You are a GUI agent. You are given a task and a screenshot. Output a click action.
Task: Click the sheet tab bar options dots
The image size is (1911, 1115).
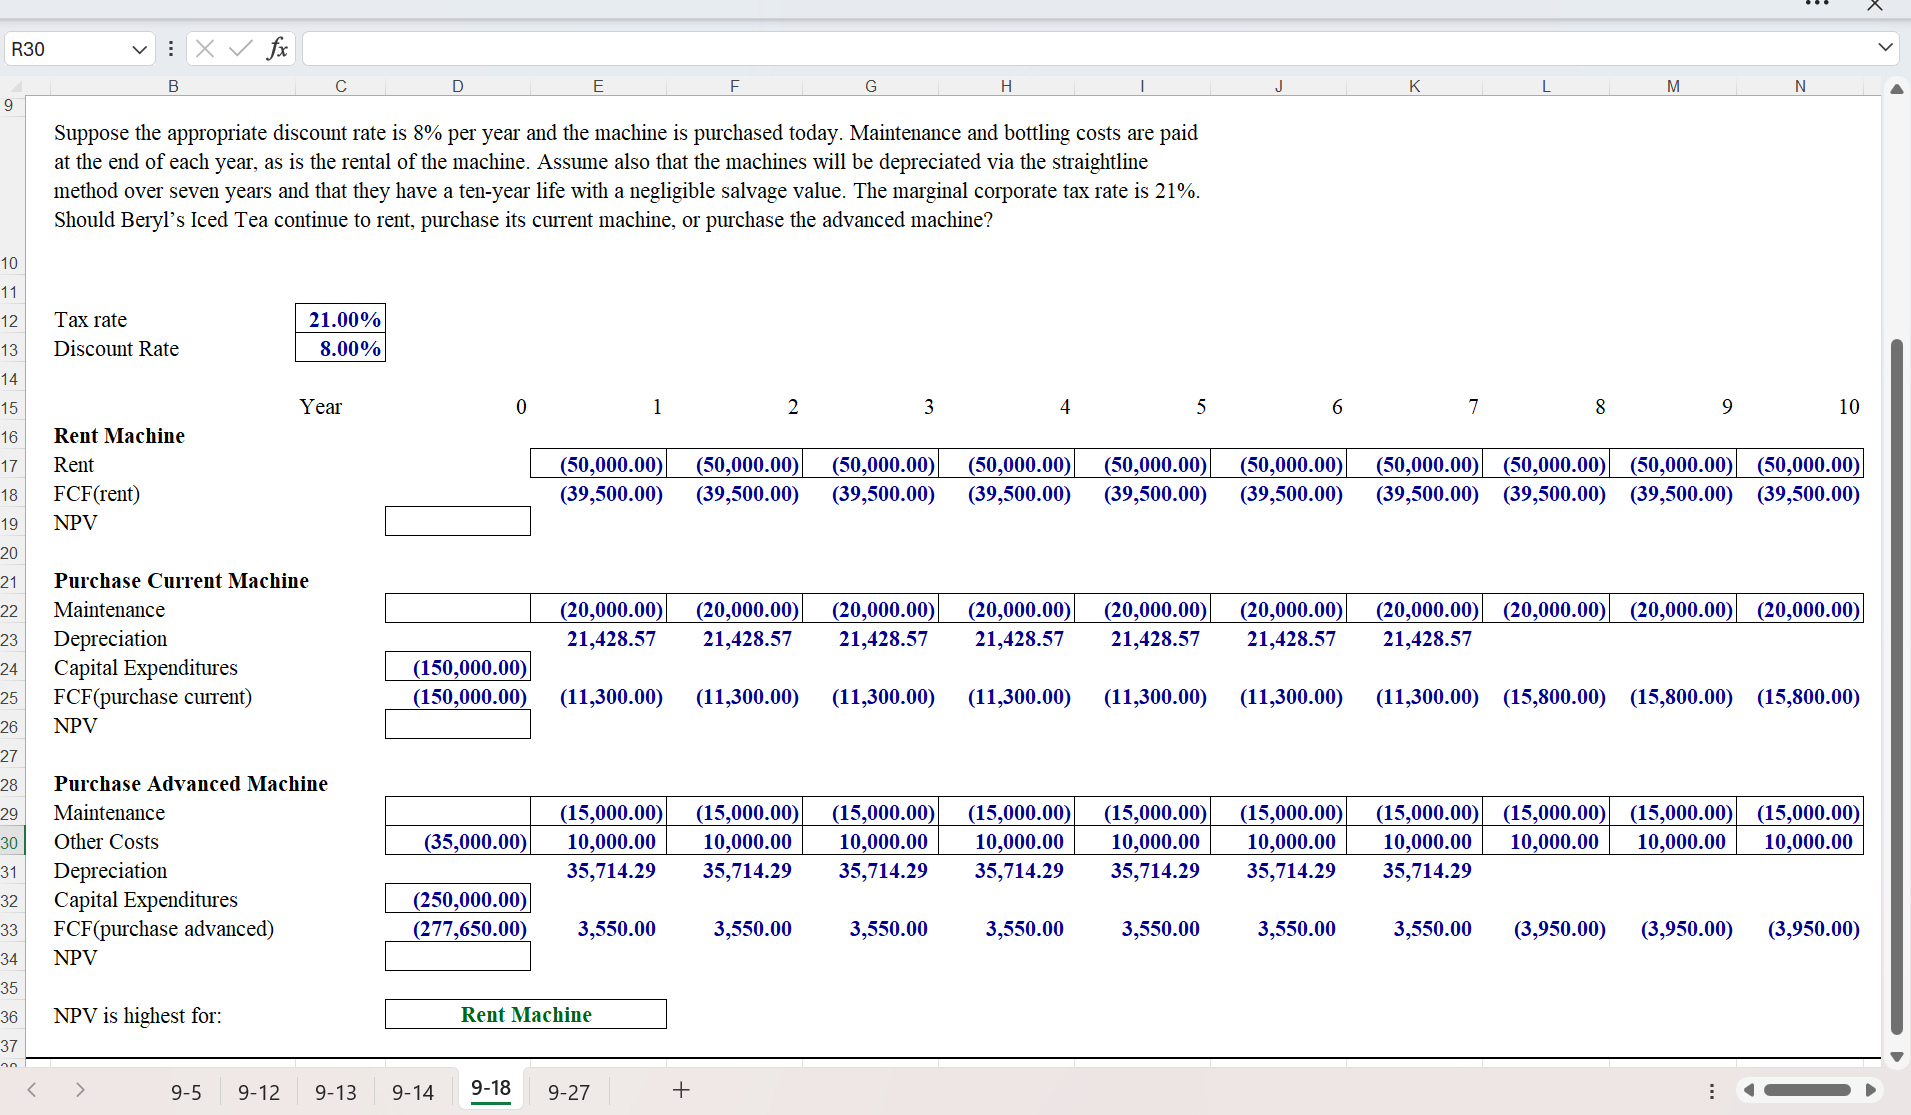[x=1712, y=1091]
